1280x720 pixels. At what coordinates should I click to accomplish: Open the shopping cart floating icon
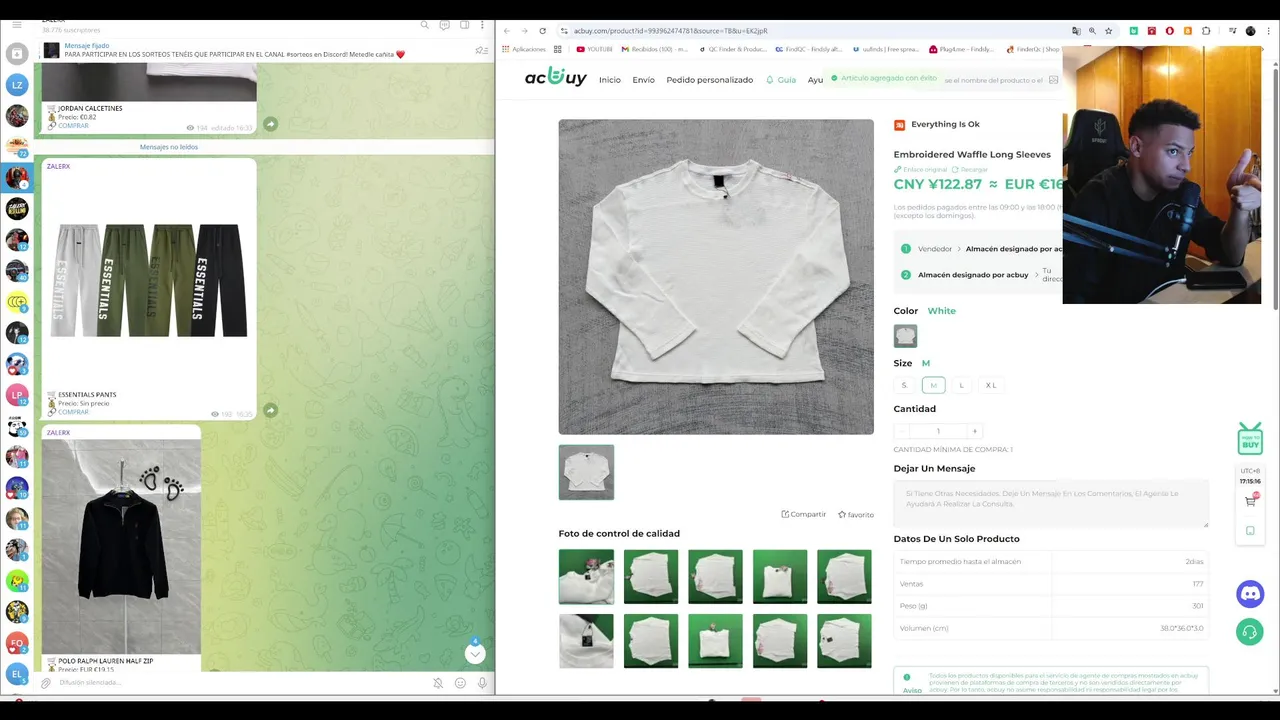(1250, 502)
